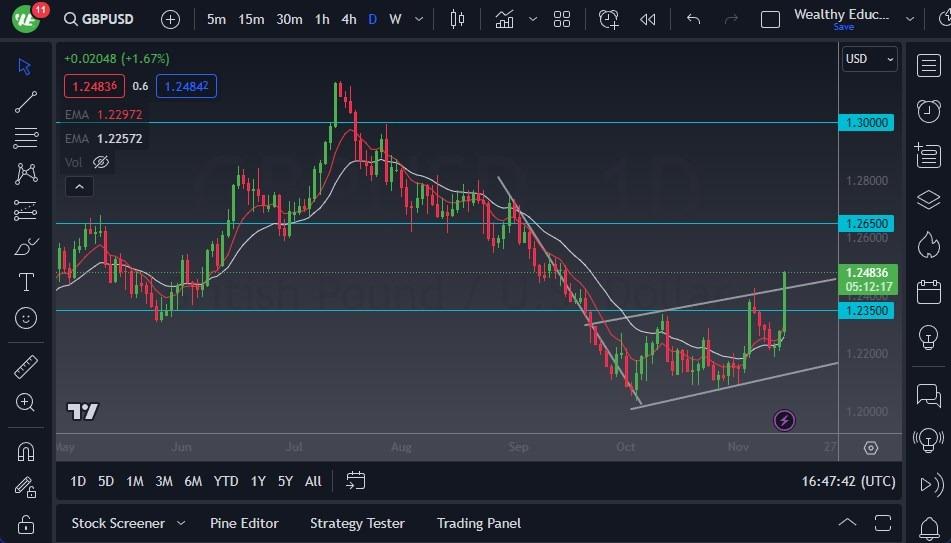Click the sell price 1.24836 button
Screen dimensions: 951x543
click(x=94, y=86)
